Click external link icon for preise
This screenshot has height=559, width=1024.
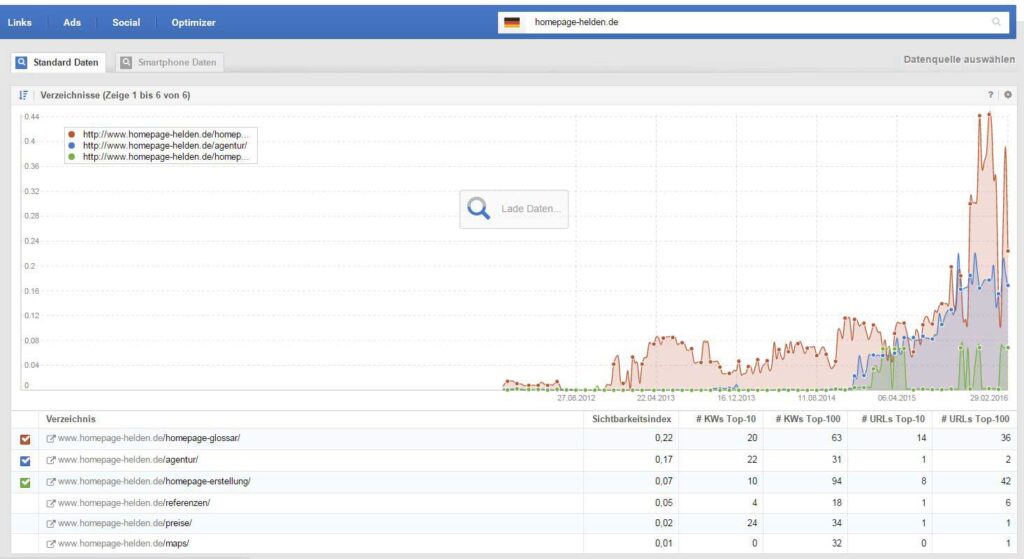click(x=50, y=524)
